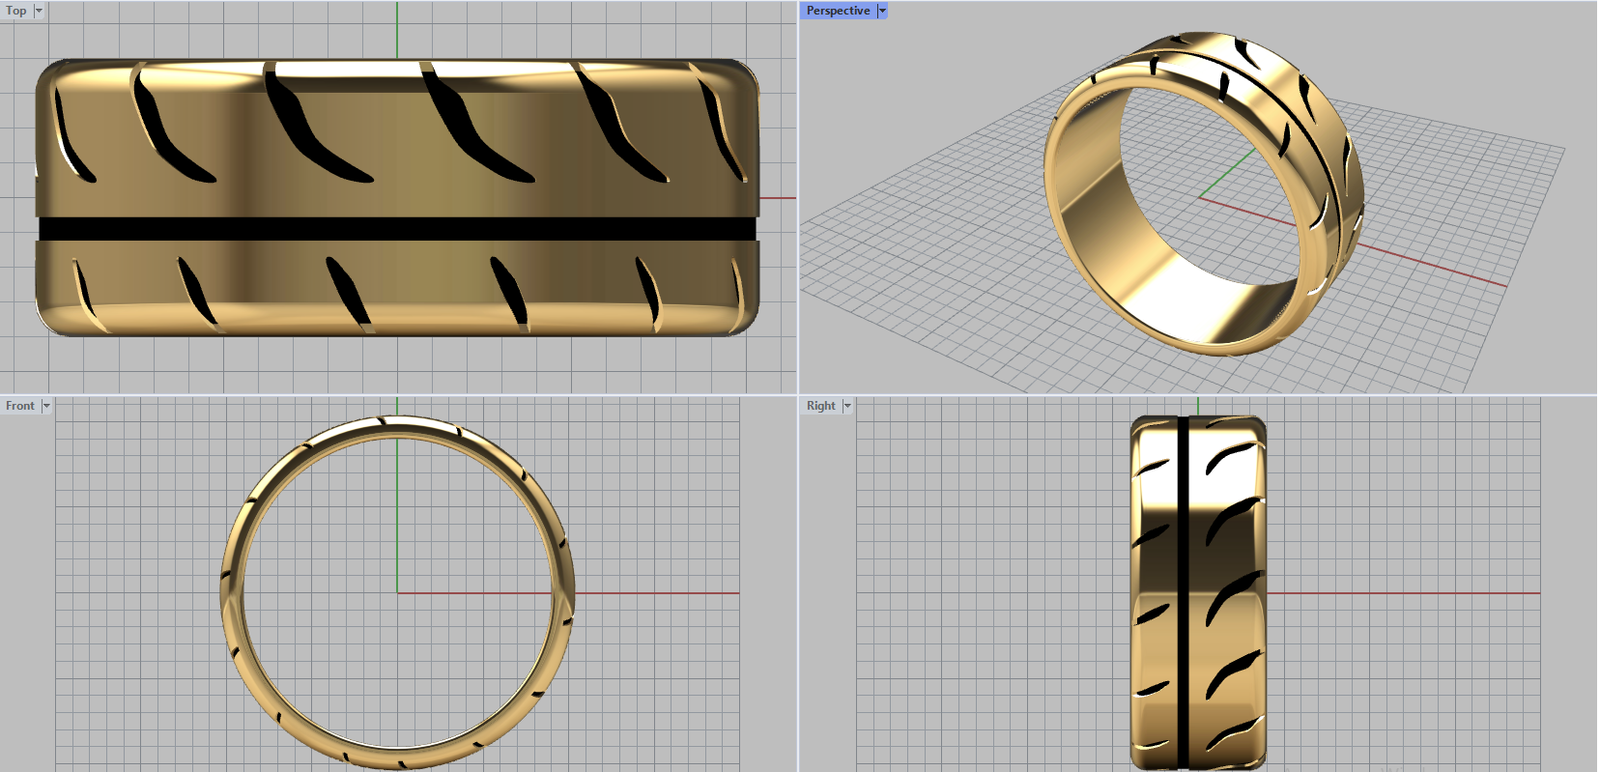Click the vertical divider between Top and Perspective
This screenshot has width=1600, height=772.
(x=799, y=200)
